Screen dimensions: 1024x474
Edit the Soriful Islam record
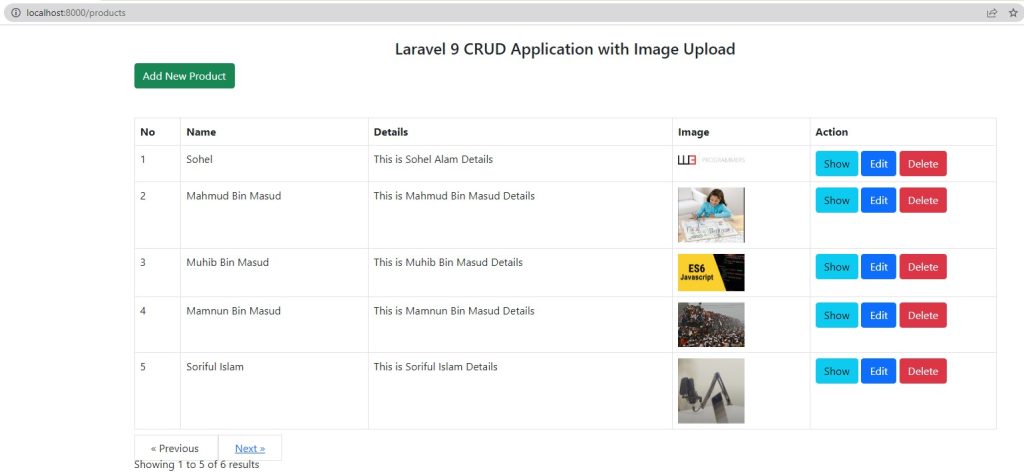click(878, 371)
